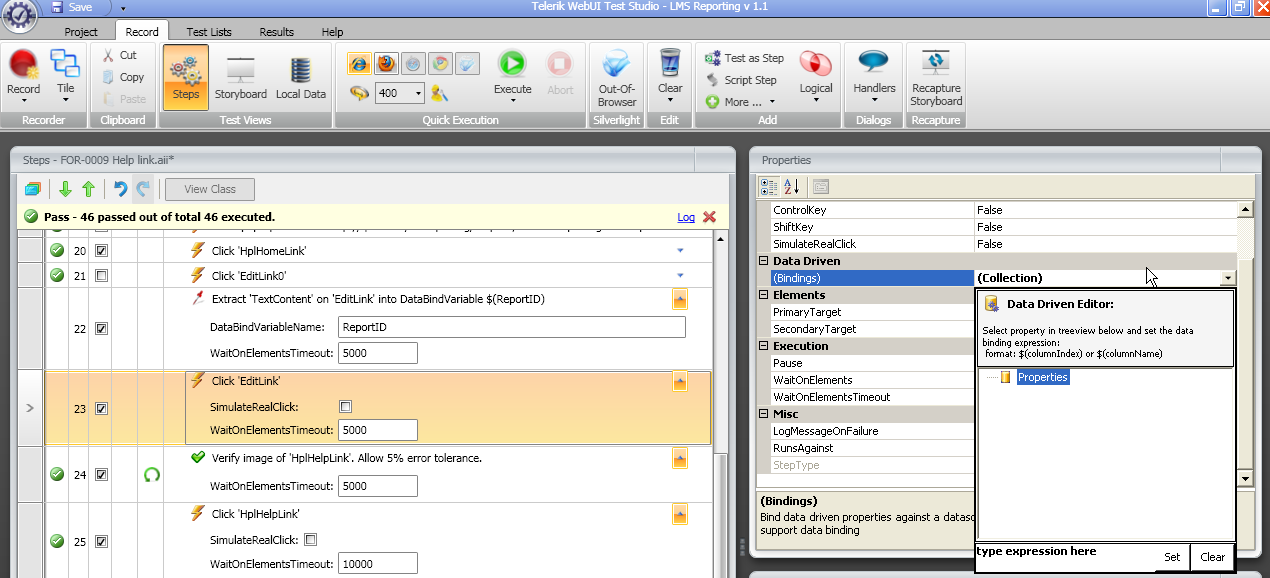This screenshot has width=1270, height=578.
Task: Expand step 20 'HplHomeLink' details arrow
Action: click(x=680, y=250)
